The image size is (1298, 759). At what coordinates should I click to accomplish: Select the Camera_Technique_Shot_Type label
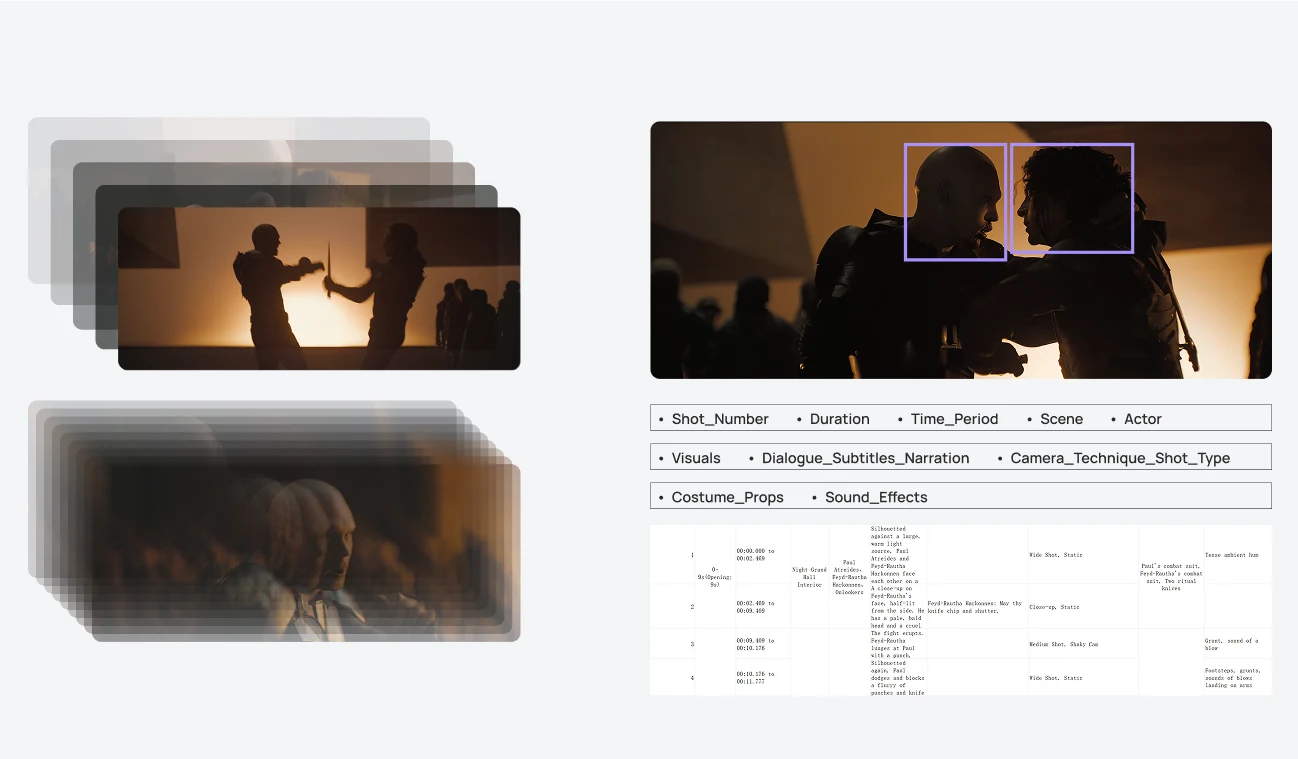coord(1120,458)
